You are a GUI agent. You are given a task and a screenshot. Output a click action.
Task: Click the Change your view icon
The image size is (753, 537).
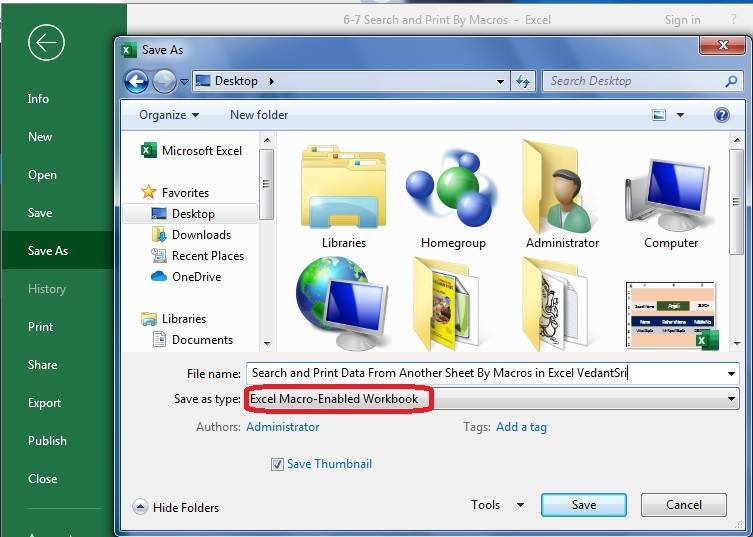coord(659,115)
